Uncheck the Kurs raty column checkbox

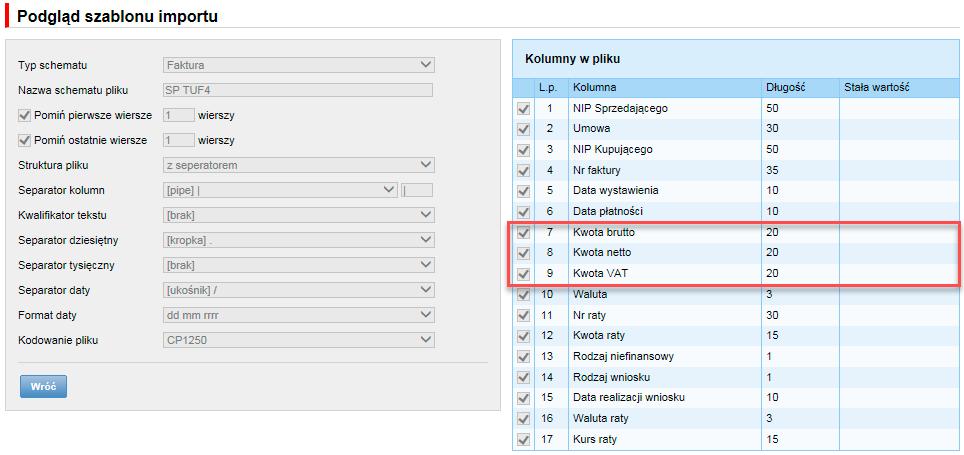tap(523, 440)
